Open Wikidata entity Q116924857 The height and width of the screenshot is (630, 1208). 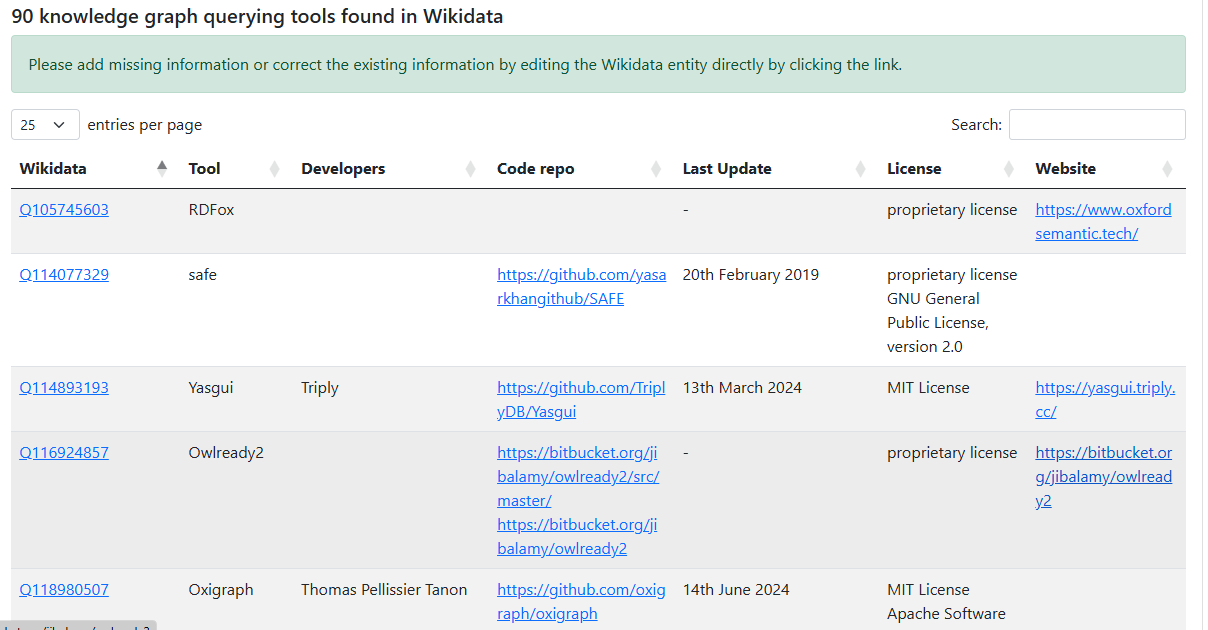click(64, 453)
